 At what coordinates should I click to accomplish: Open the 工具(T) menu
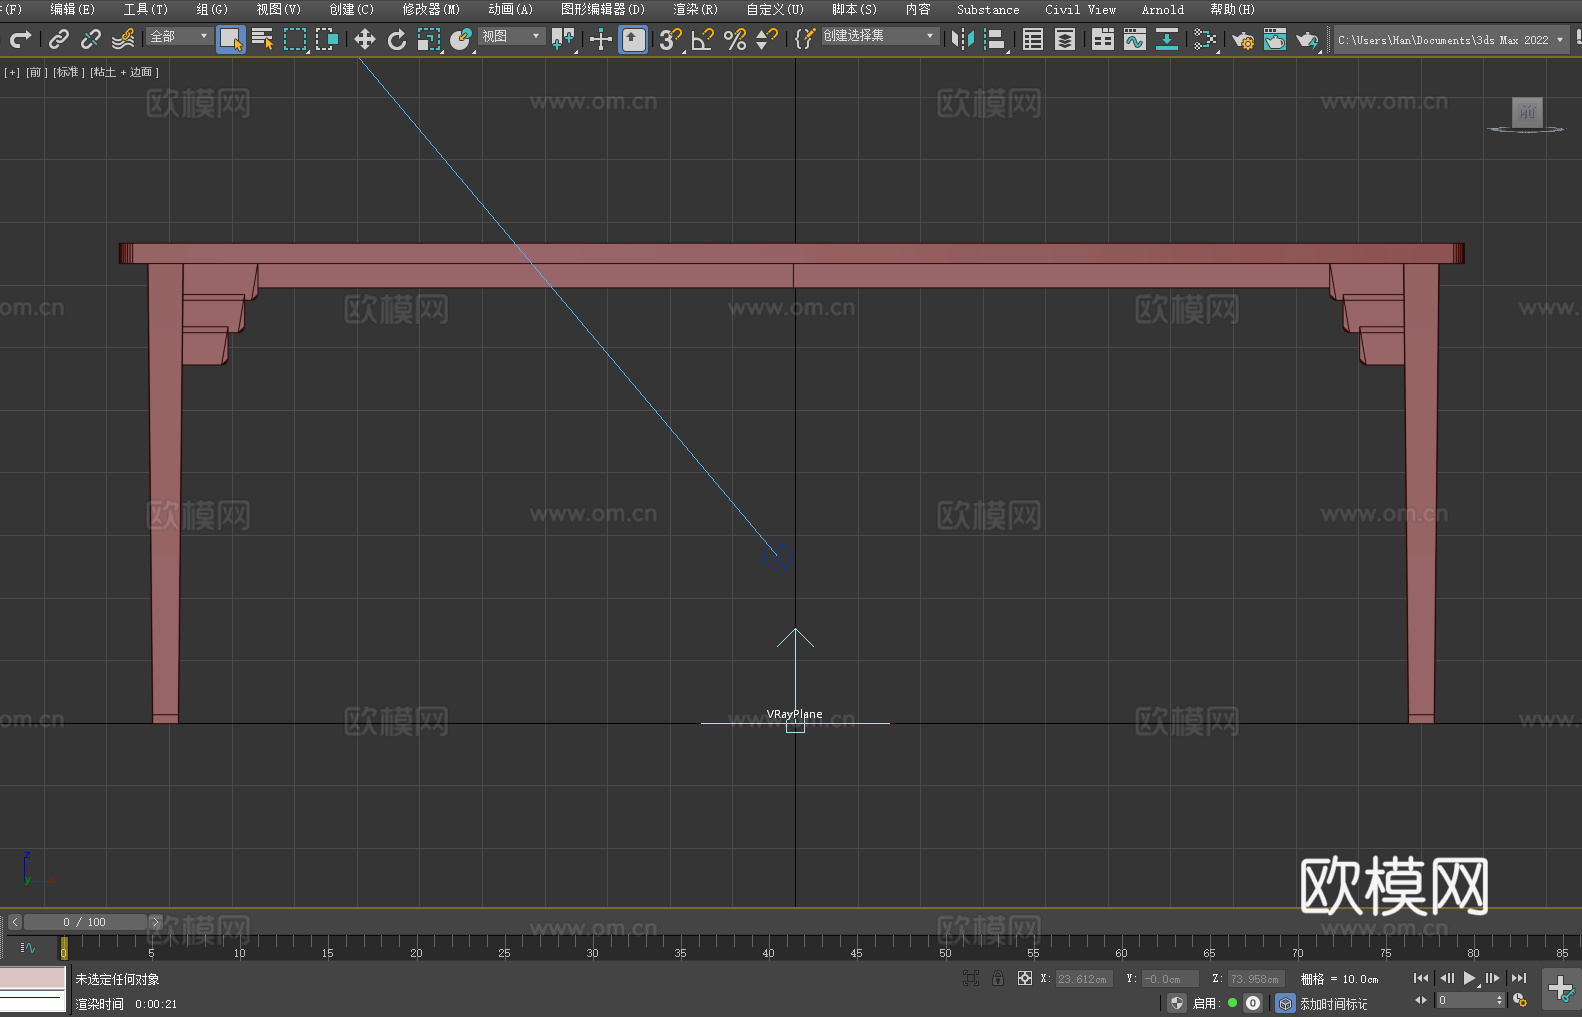click(x=146, y=9)
